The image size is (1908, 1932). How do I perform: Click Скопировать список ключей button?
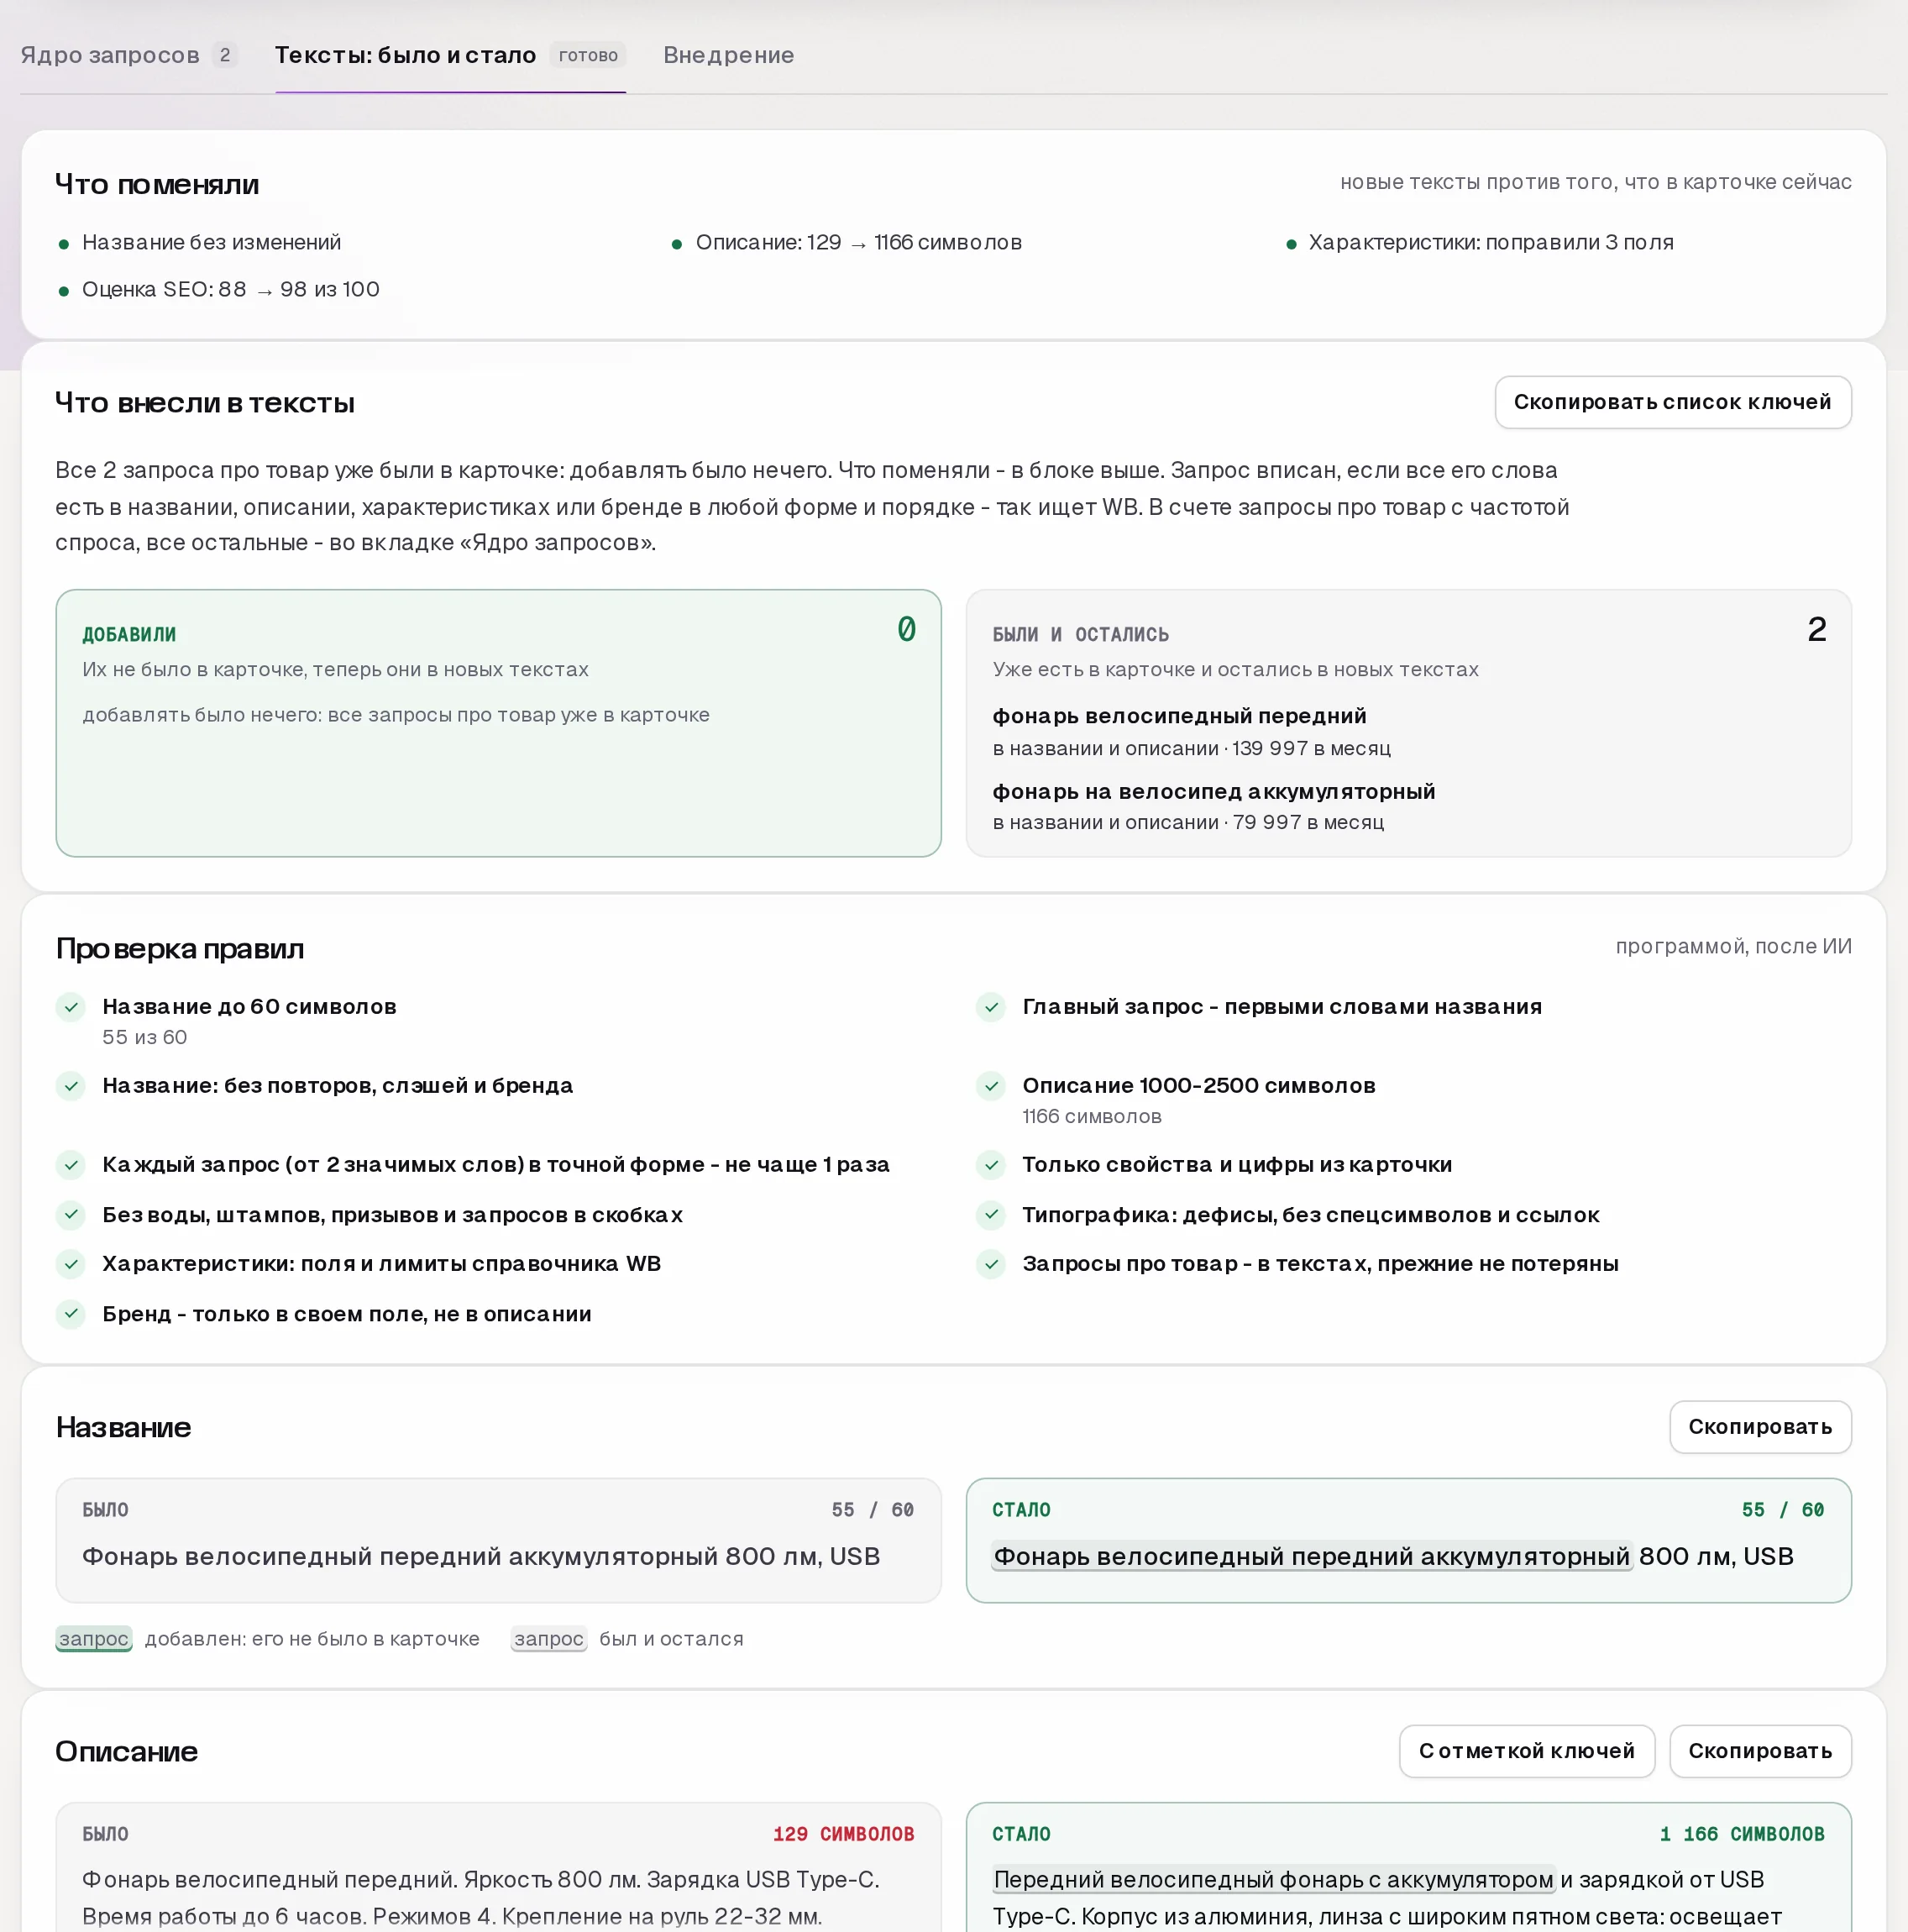[x=1672, y=402]
